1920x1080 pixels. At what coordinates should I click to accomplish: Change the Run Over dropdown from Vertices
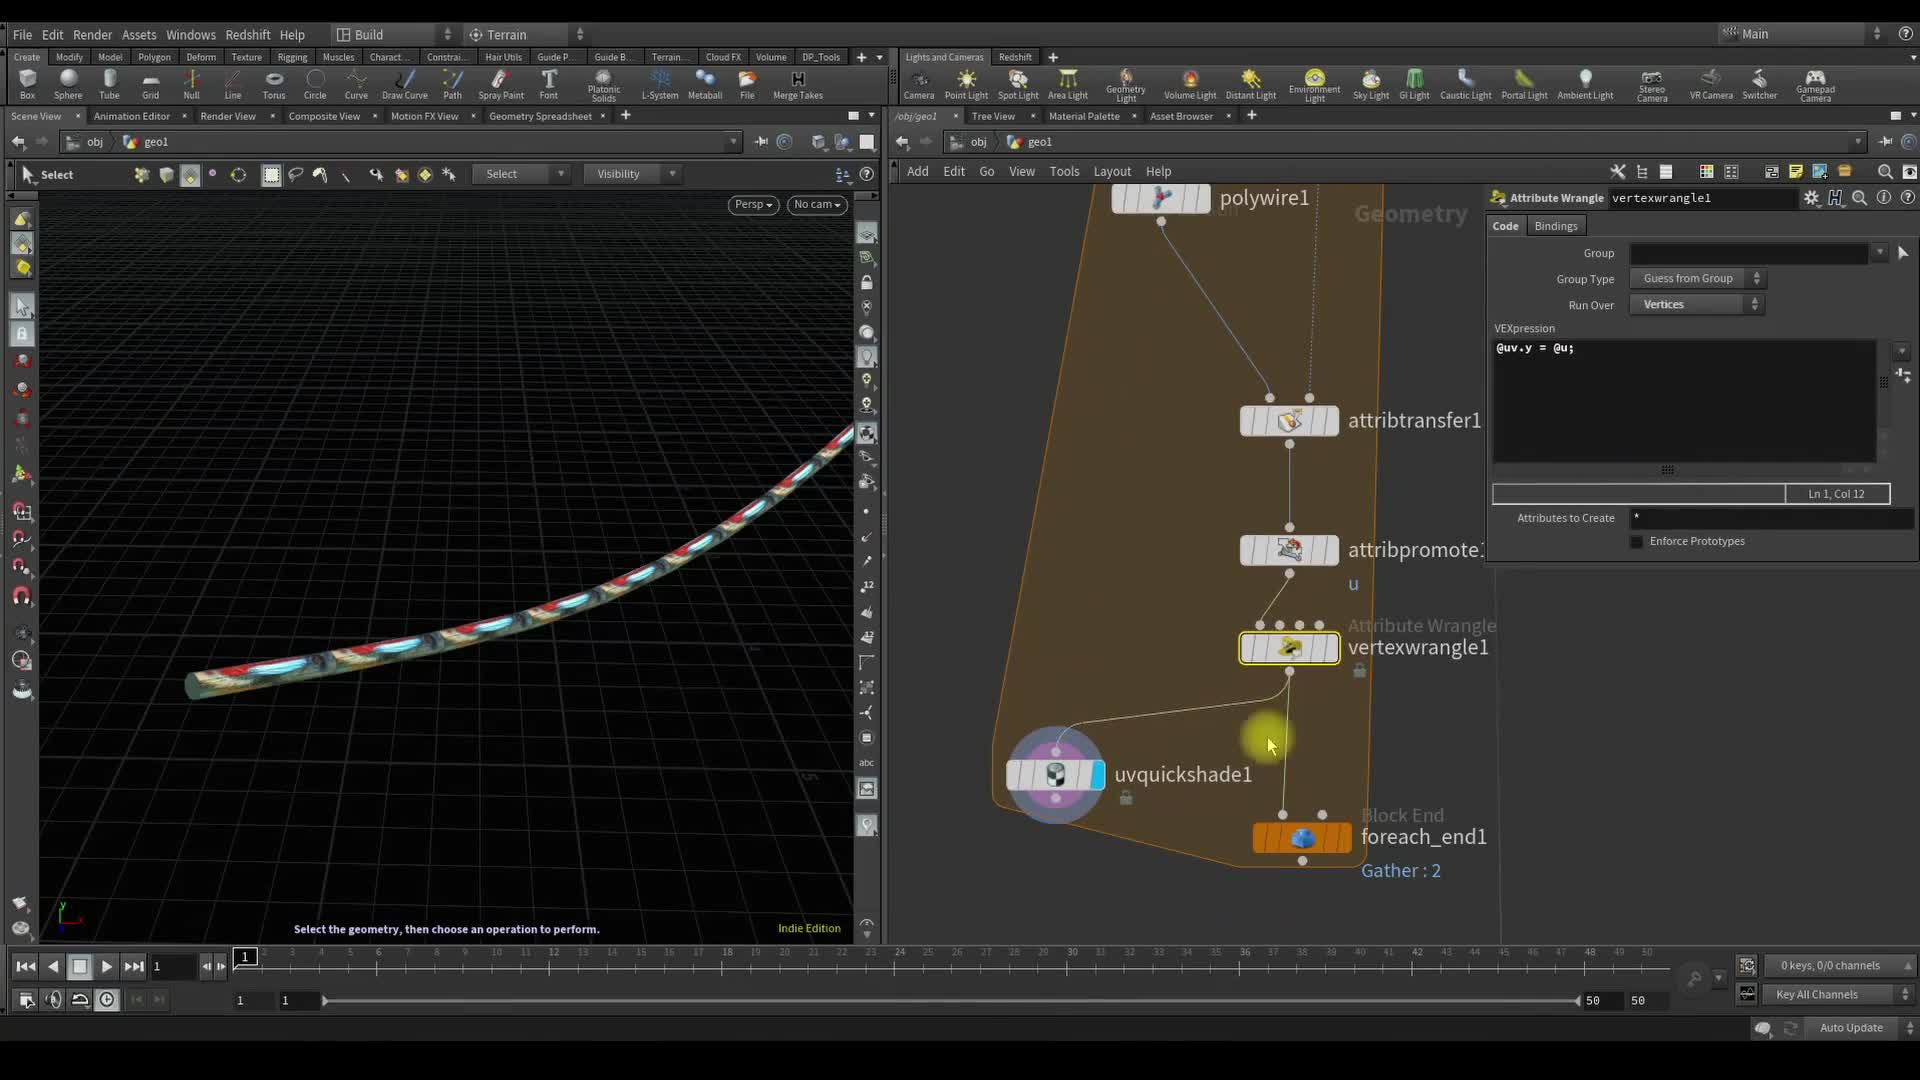1695,304
